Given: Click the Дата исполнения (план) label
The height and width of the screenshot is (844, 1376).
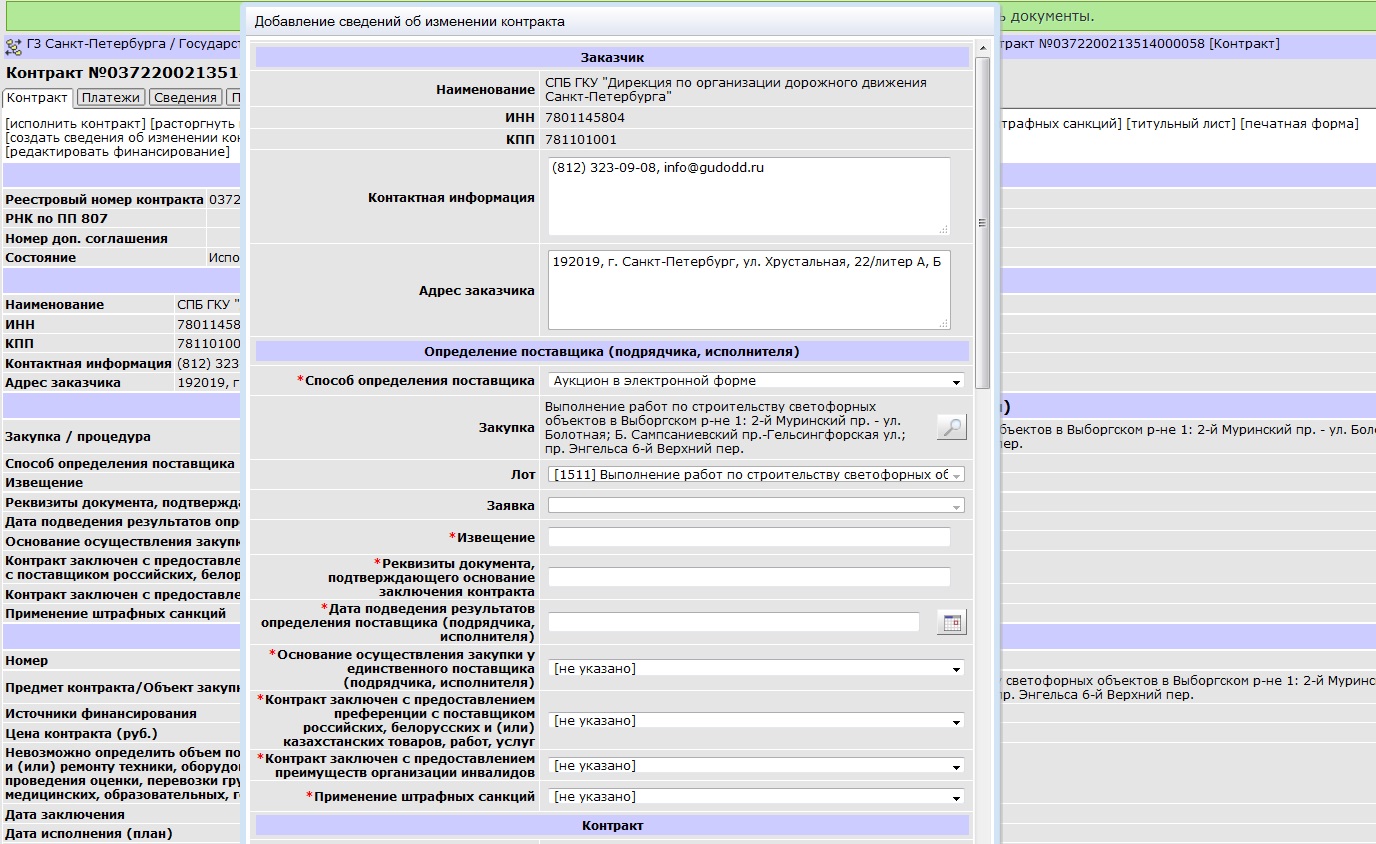Looking at the screenshot, I should click(89, 834).
